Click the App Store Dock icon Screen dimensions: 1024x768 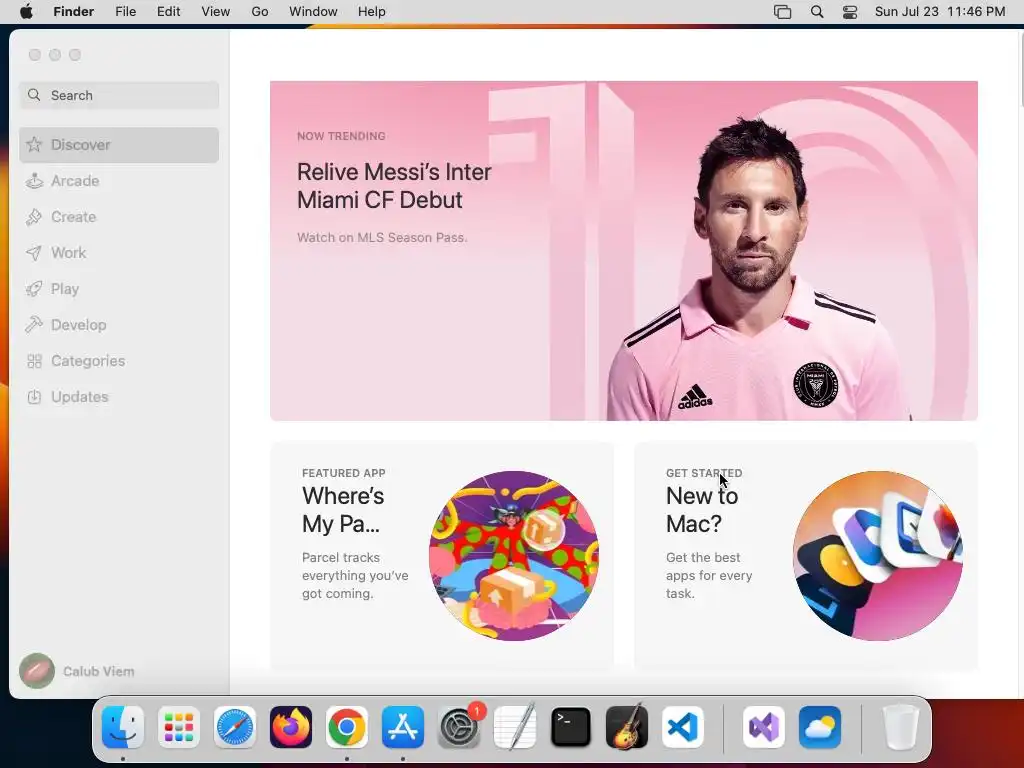[x=403, y=727]
